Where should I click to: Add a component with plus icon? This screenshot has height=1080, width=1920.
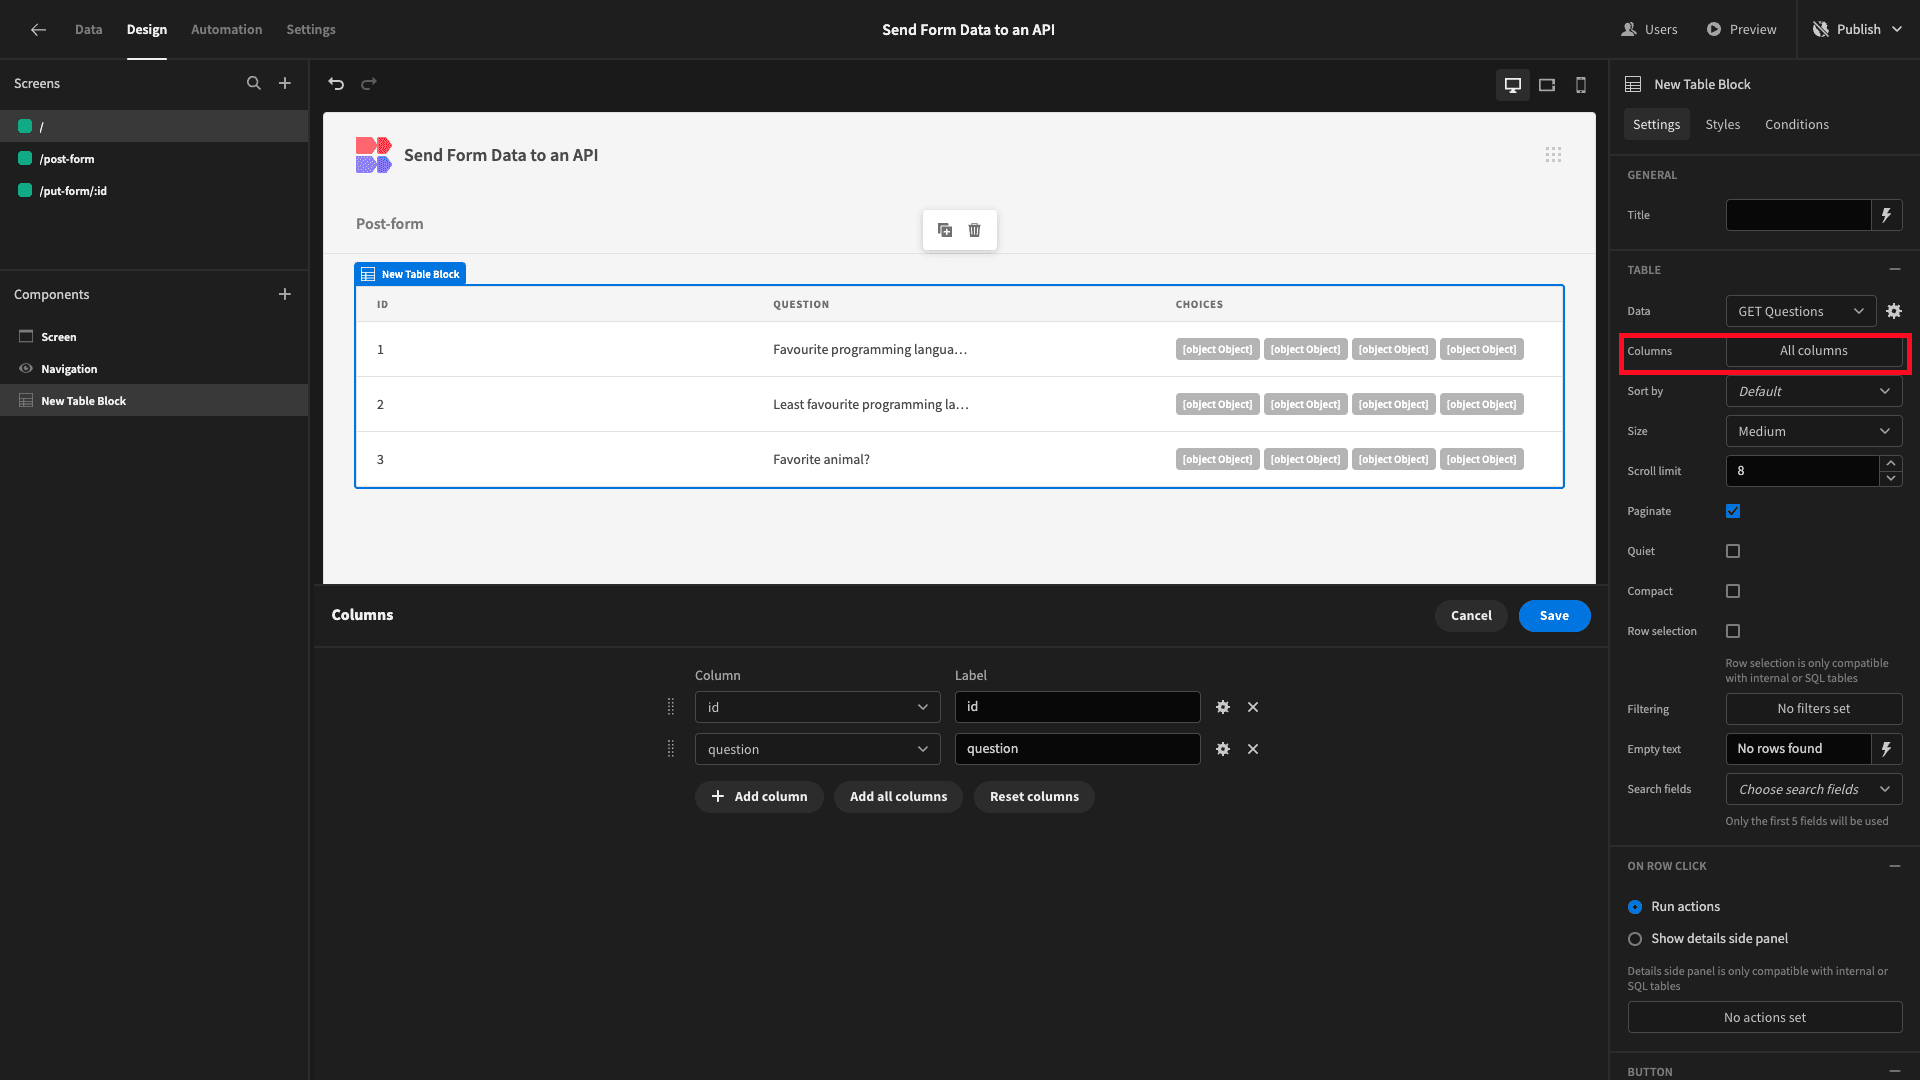pos(285,294)
